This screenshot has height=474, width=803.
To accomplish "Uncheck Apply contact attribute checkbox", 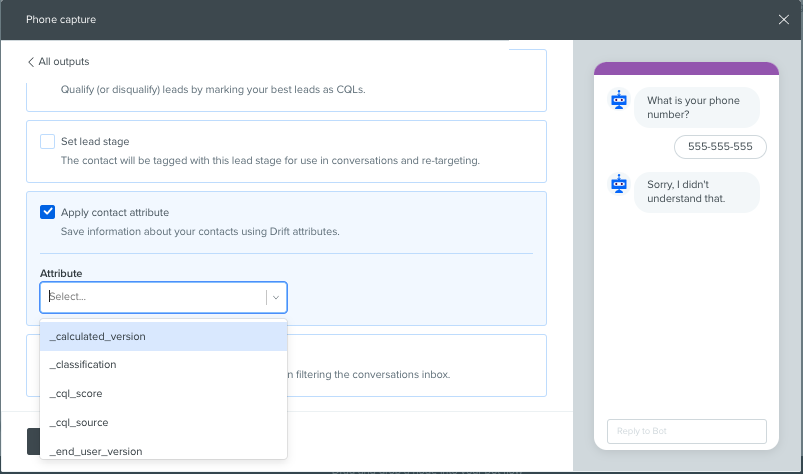I will coord(47,212).
